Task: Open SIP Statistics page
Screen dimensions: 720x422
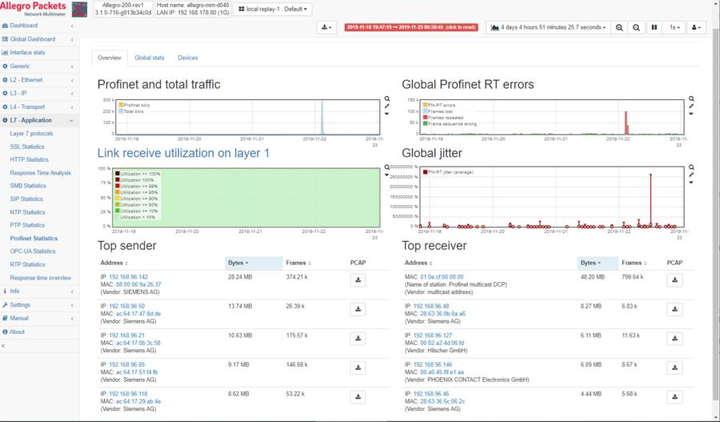Action: [26, 199]
